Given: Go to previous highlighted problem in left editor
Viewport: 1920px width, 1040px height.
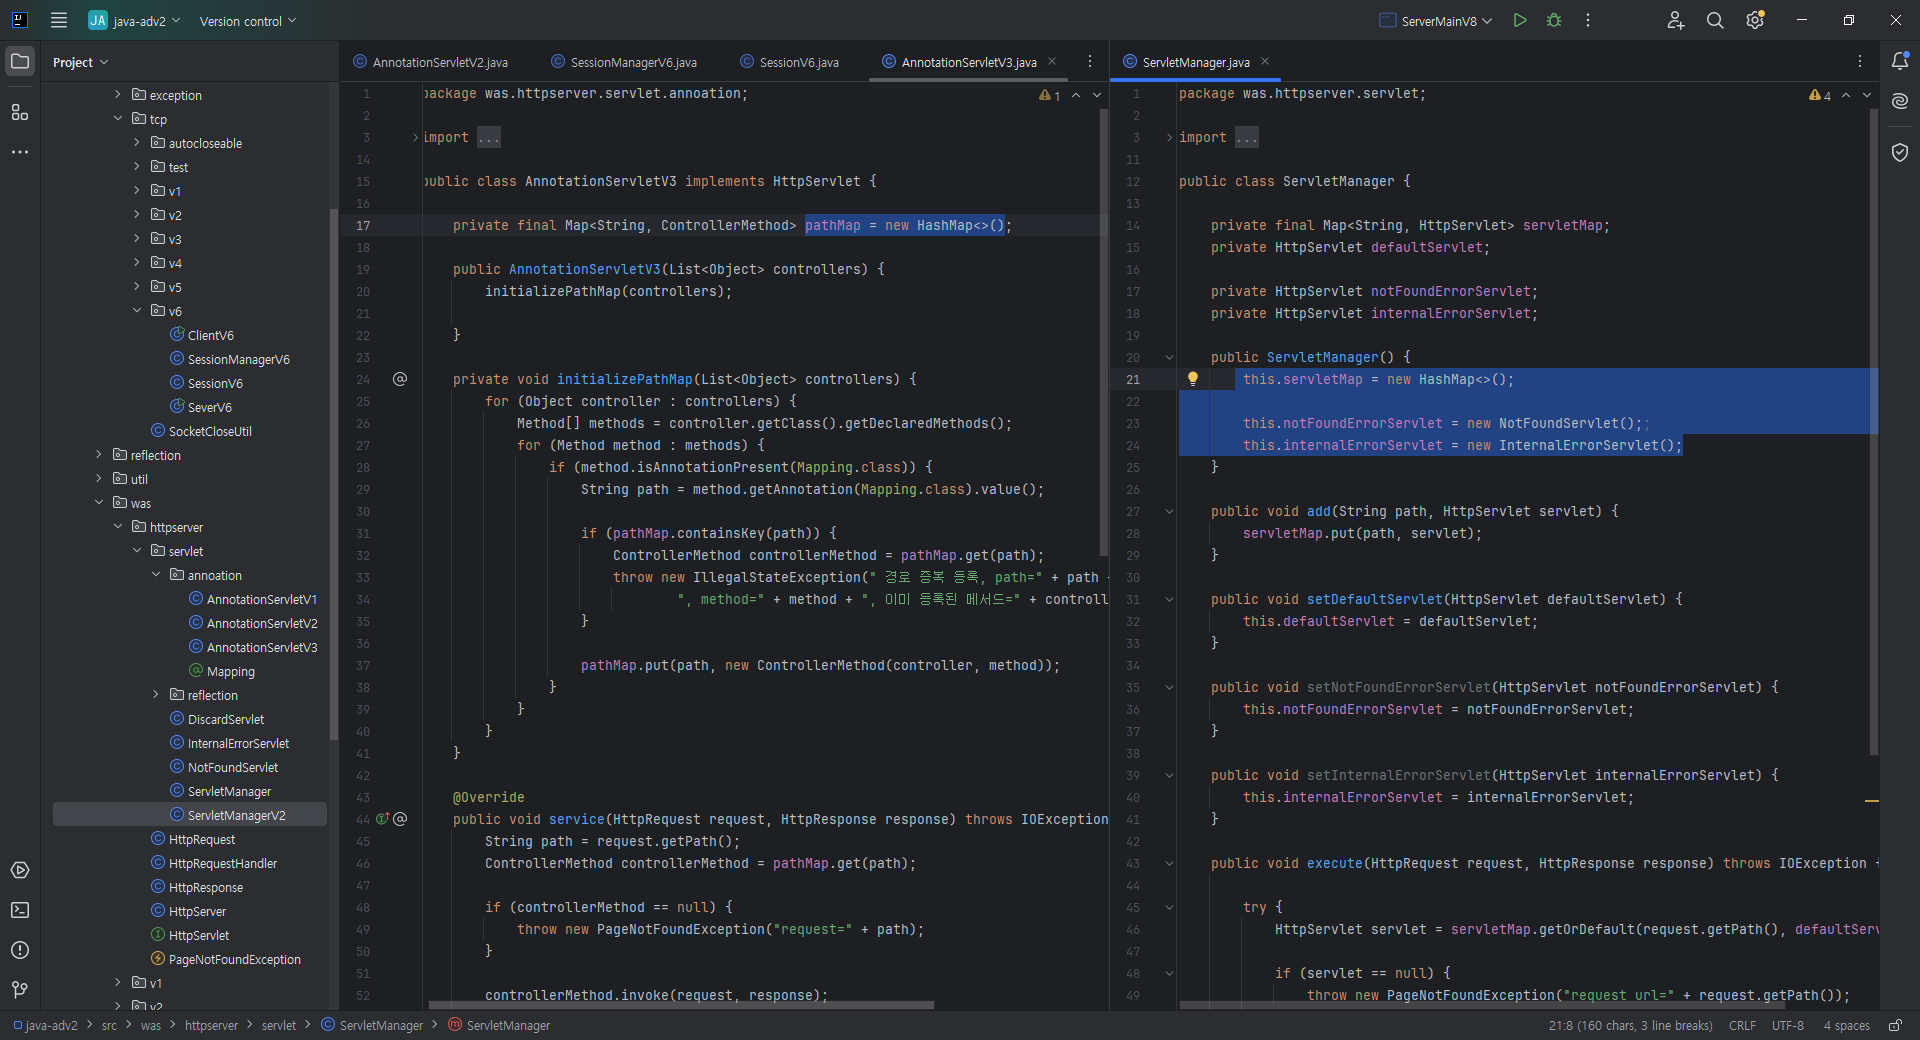Looking at the screenshot, I should [x=1076, y=95].
